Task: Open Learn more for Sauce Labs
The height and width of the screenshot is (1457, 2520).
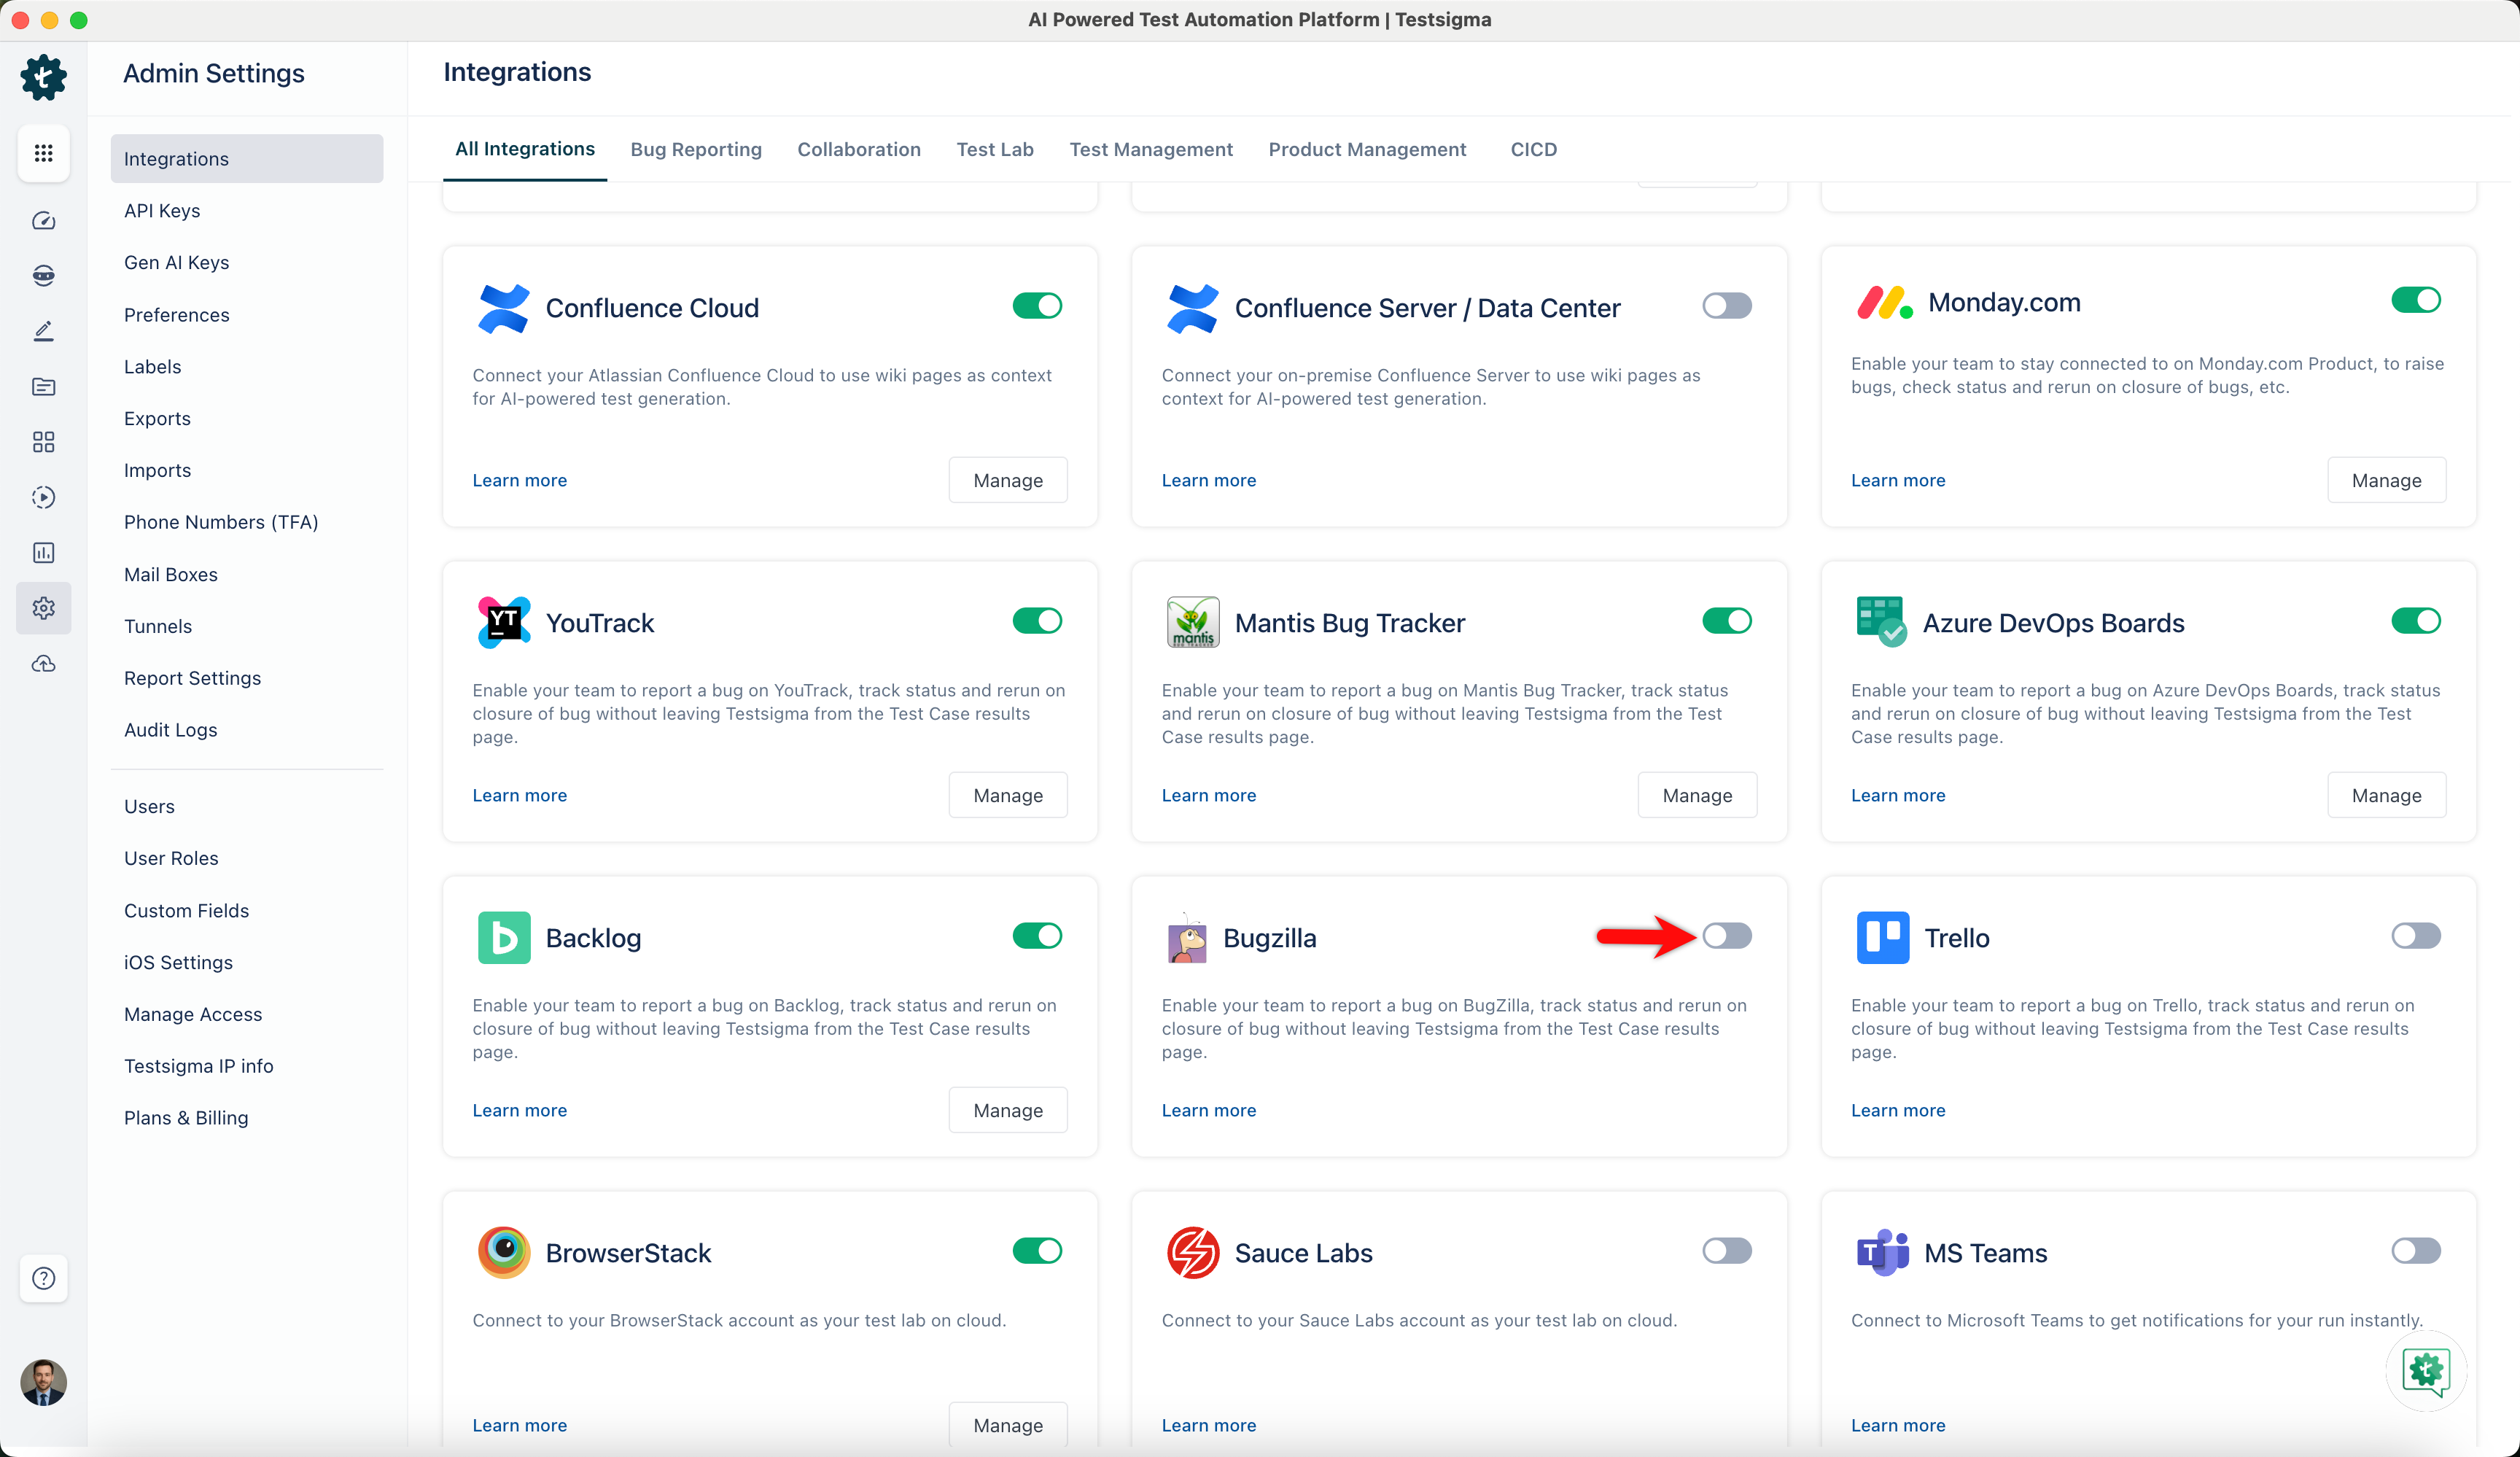Action: [x=1208, y=1425]
